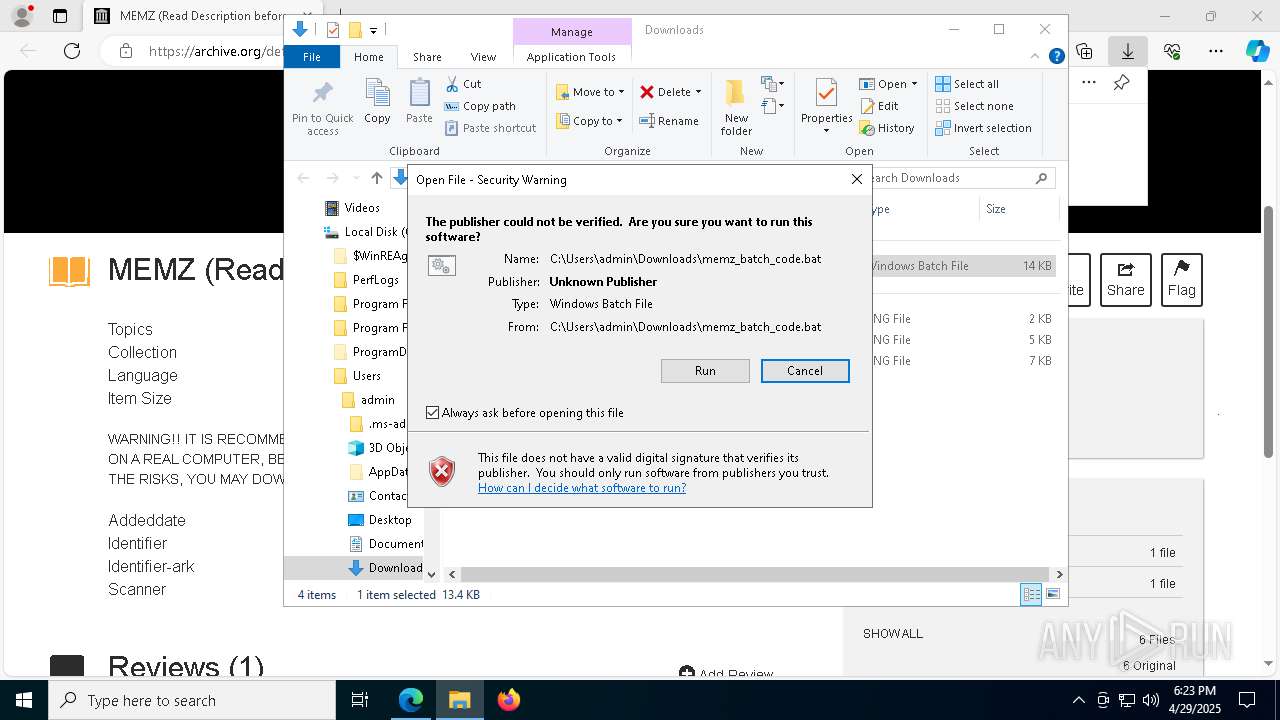Viewport: 1280px width, 720px height.
Task: Click Select all in ribbon
Action: (967, 84)
